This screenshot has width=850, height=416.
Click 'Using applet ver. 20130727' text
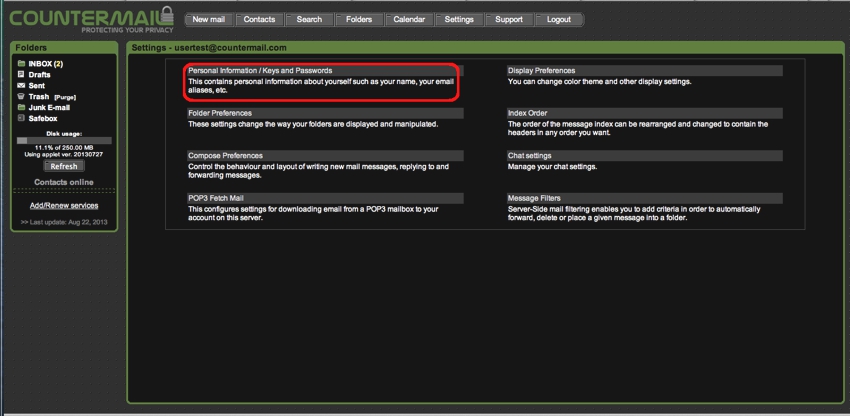(64, 155)
